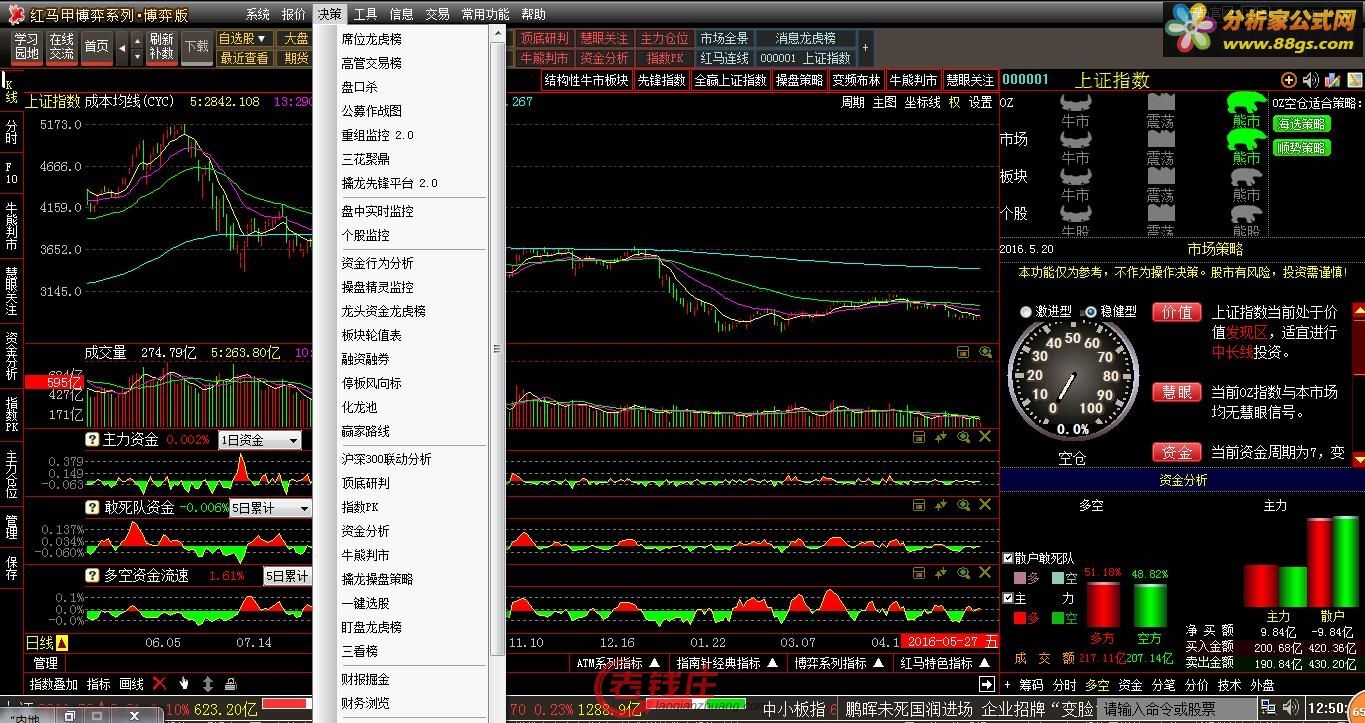Click the 下载 button
This screenshot has width=1365, height=723.
(x=196, y=47)
